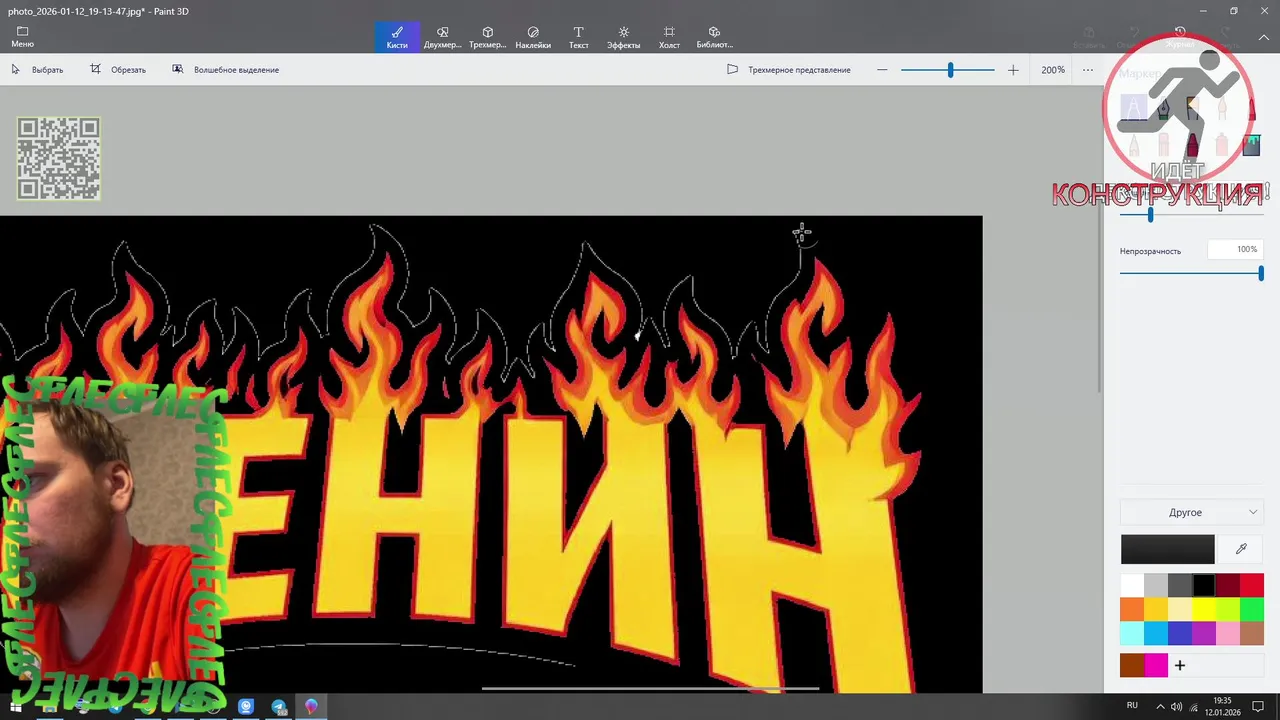
Task: Choose the tan brown color swatch
Action: (1252, 633)
